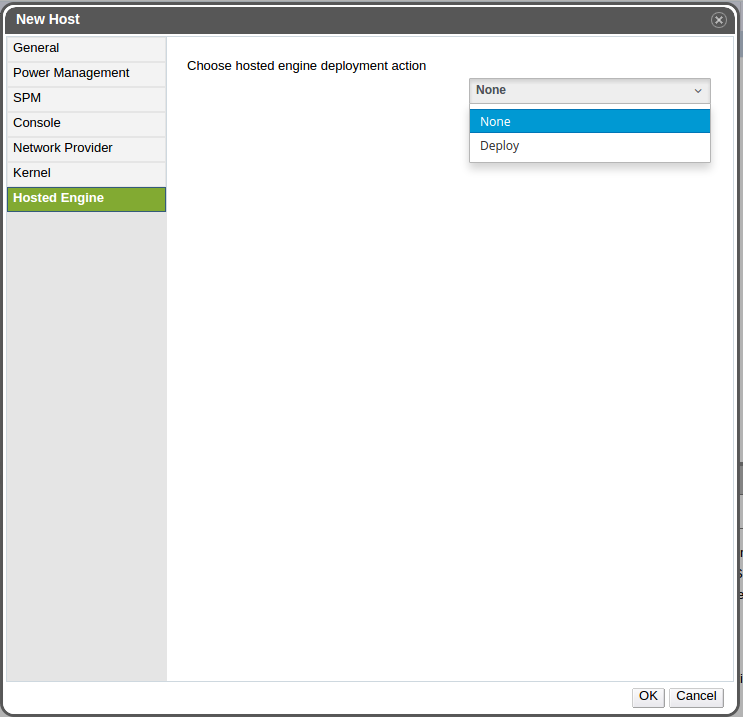This screenshot has height=717, width=743.
Task: Click the 'Choose hosted engine deployment action' label
Action: coord(306,66)
